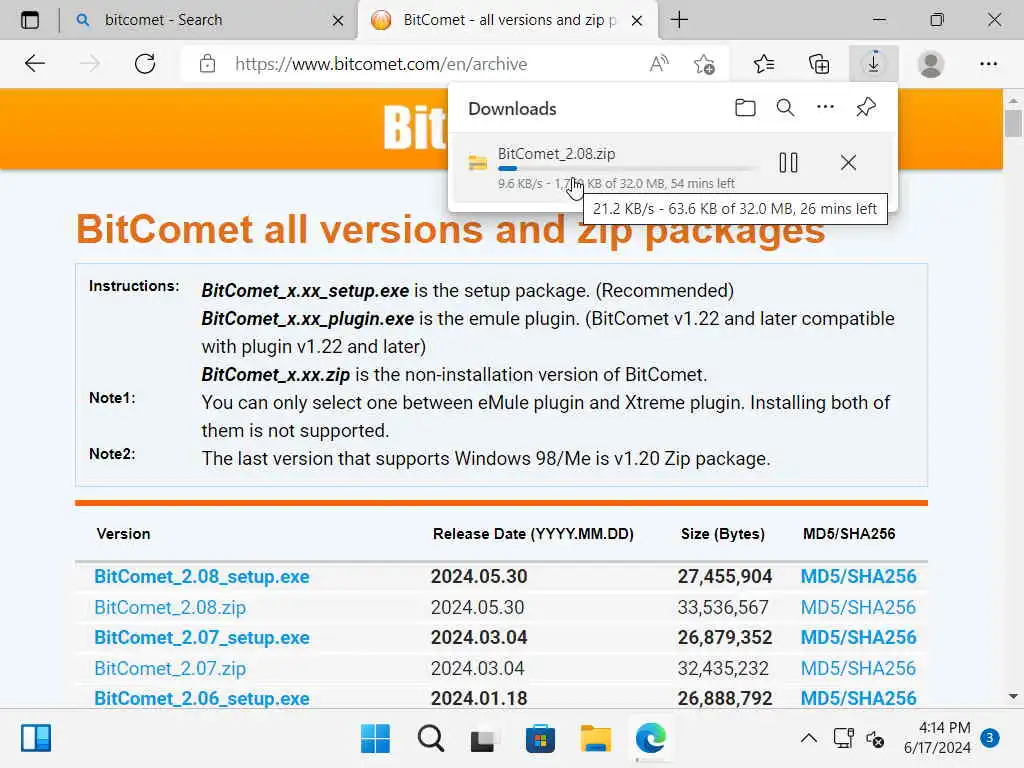
Task: Toggle the Downloads toolbar button
Action: [874, 63]
